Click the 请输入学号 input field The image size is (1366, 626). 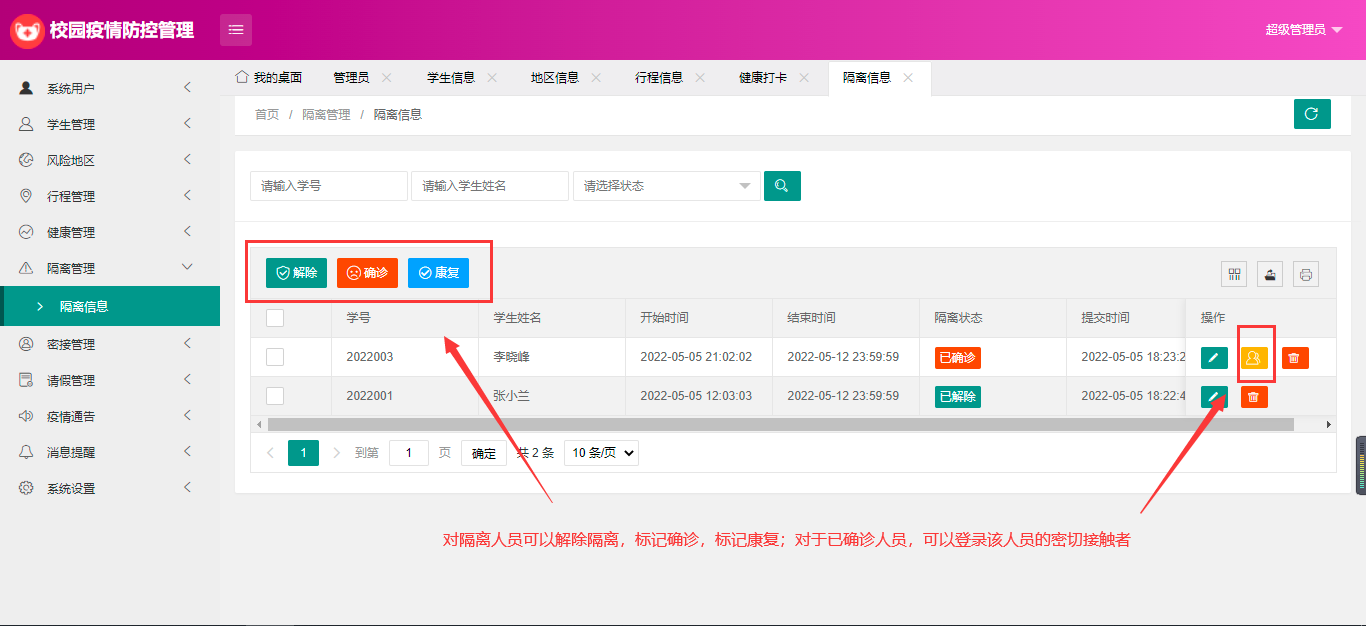[x=329, y=186]
